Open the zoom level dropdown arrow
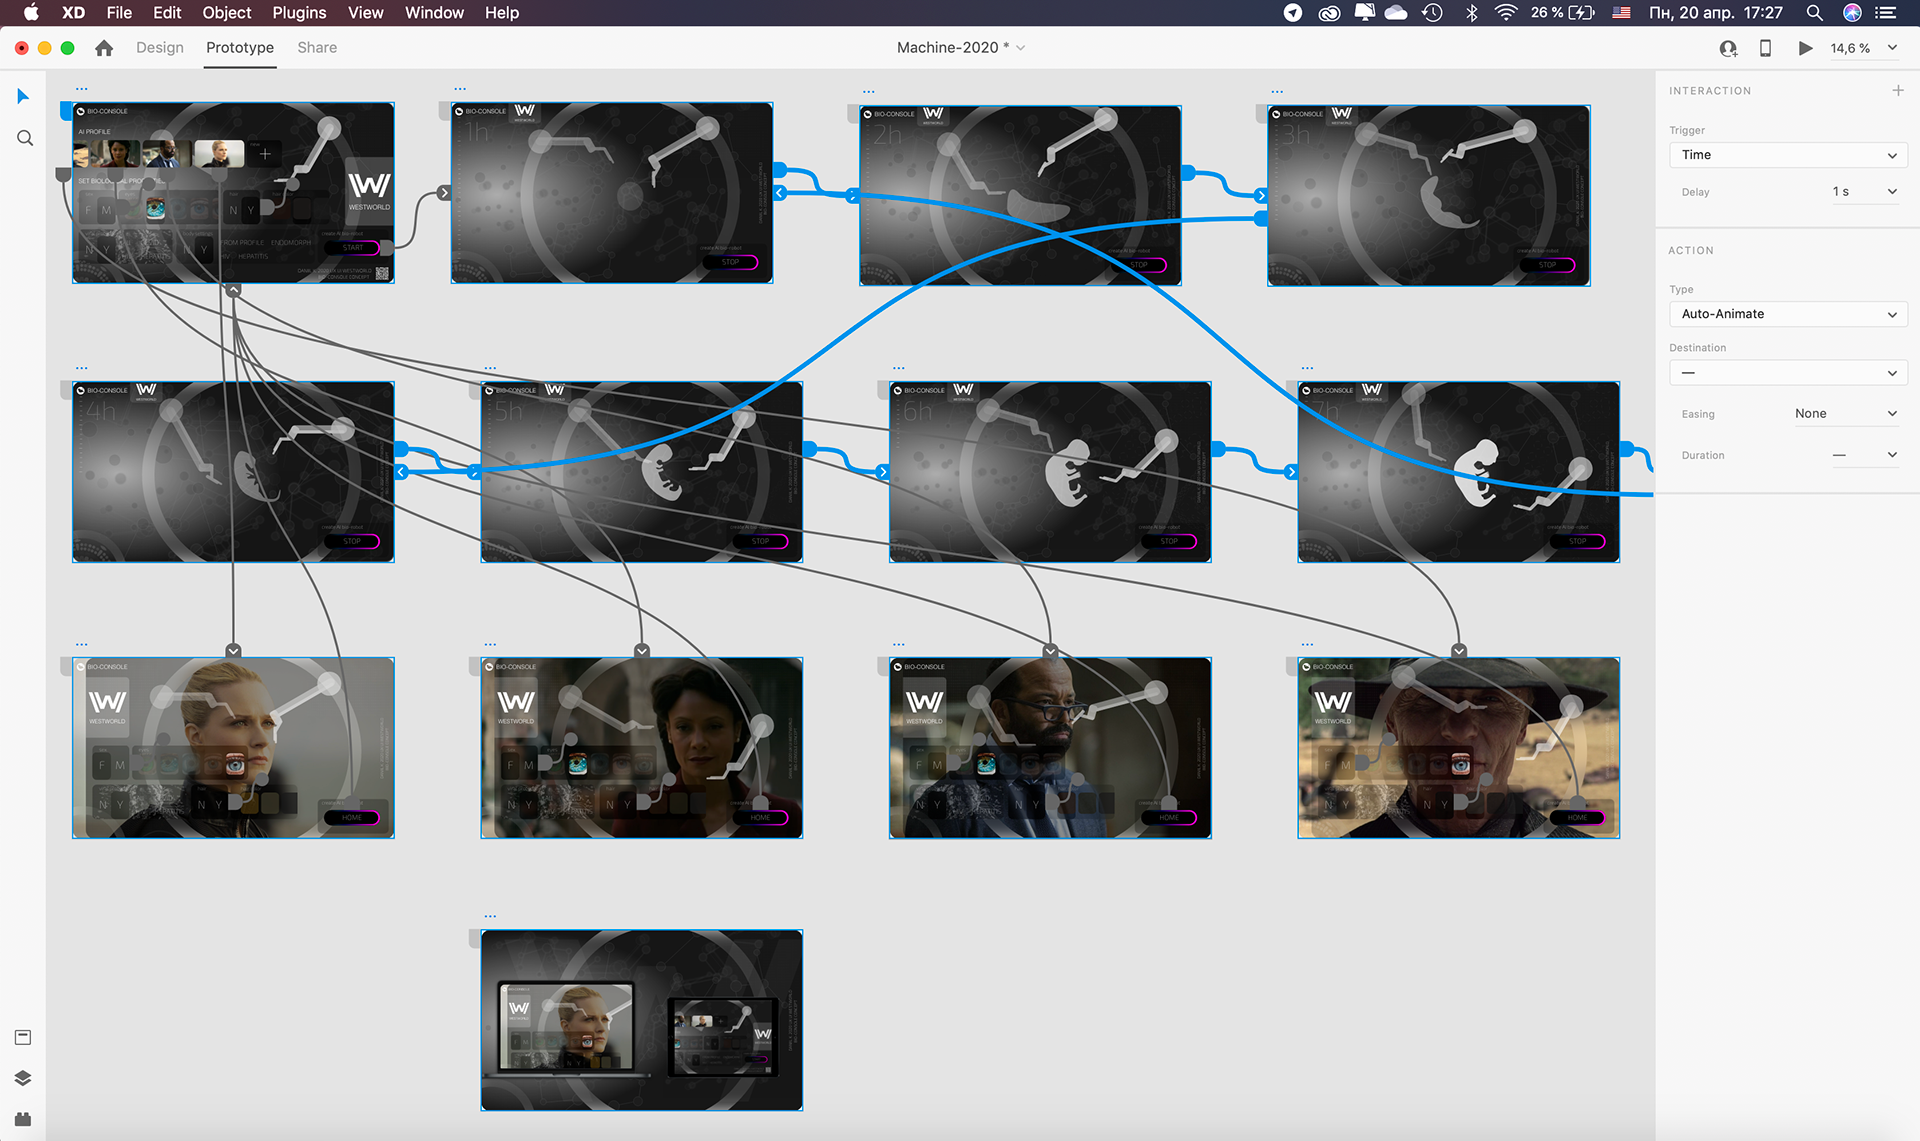 click(x=1892, y=48)
